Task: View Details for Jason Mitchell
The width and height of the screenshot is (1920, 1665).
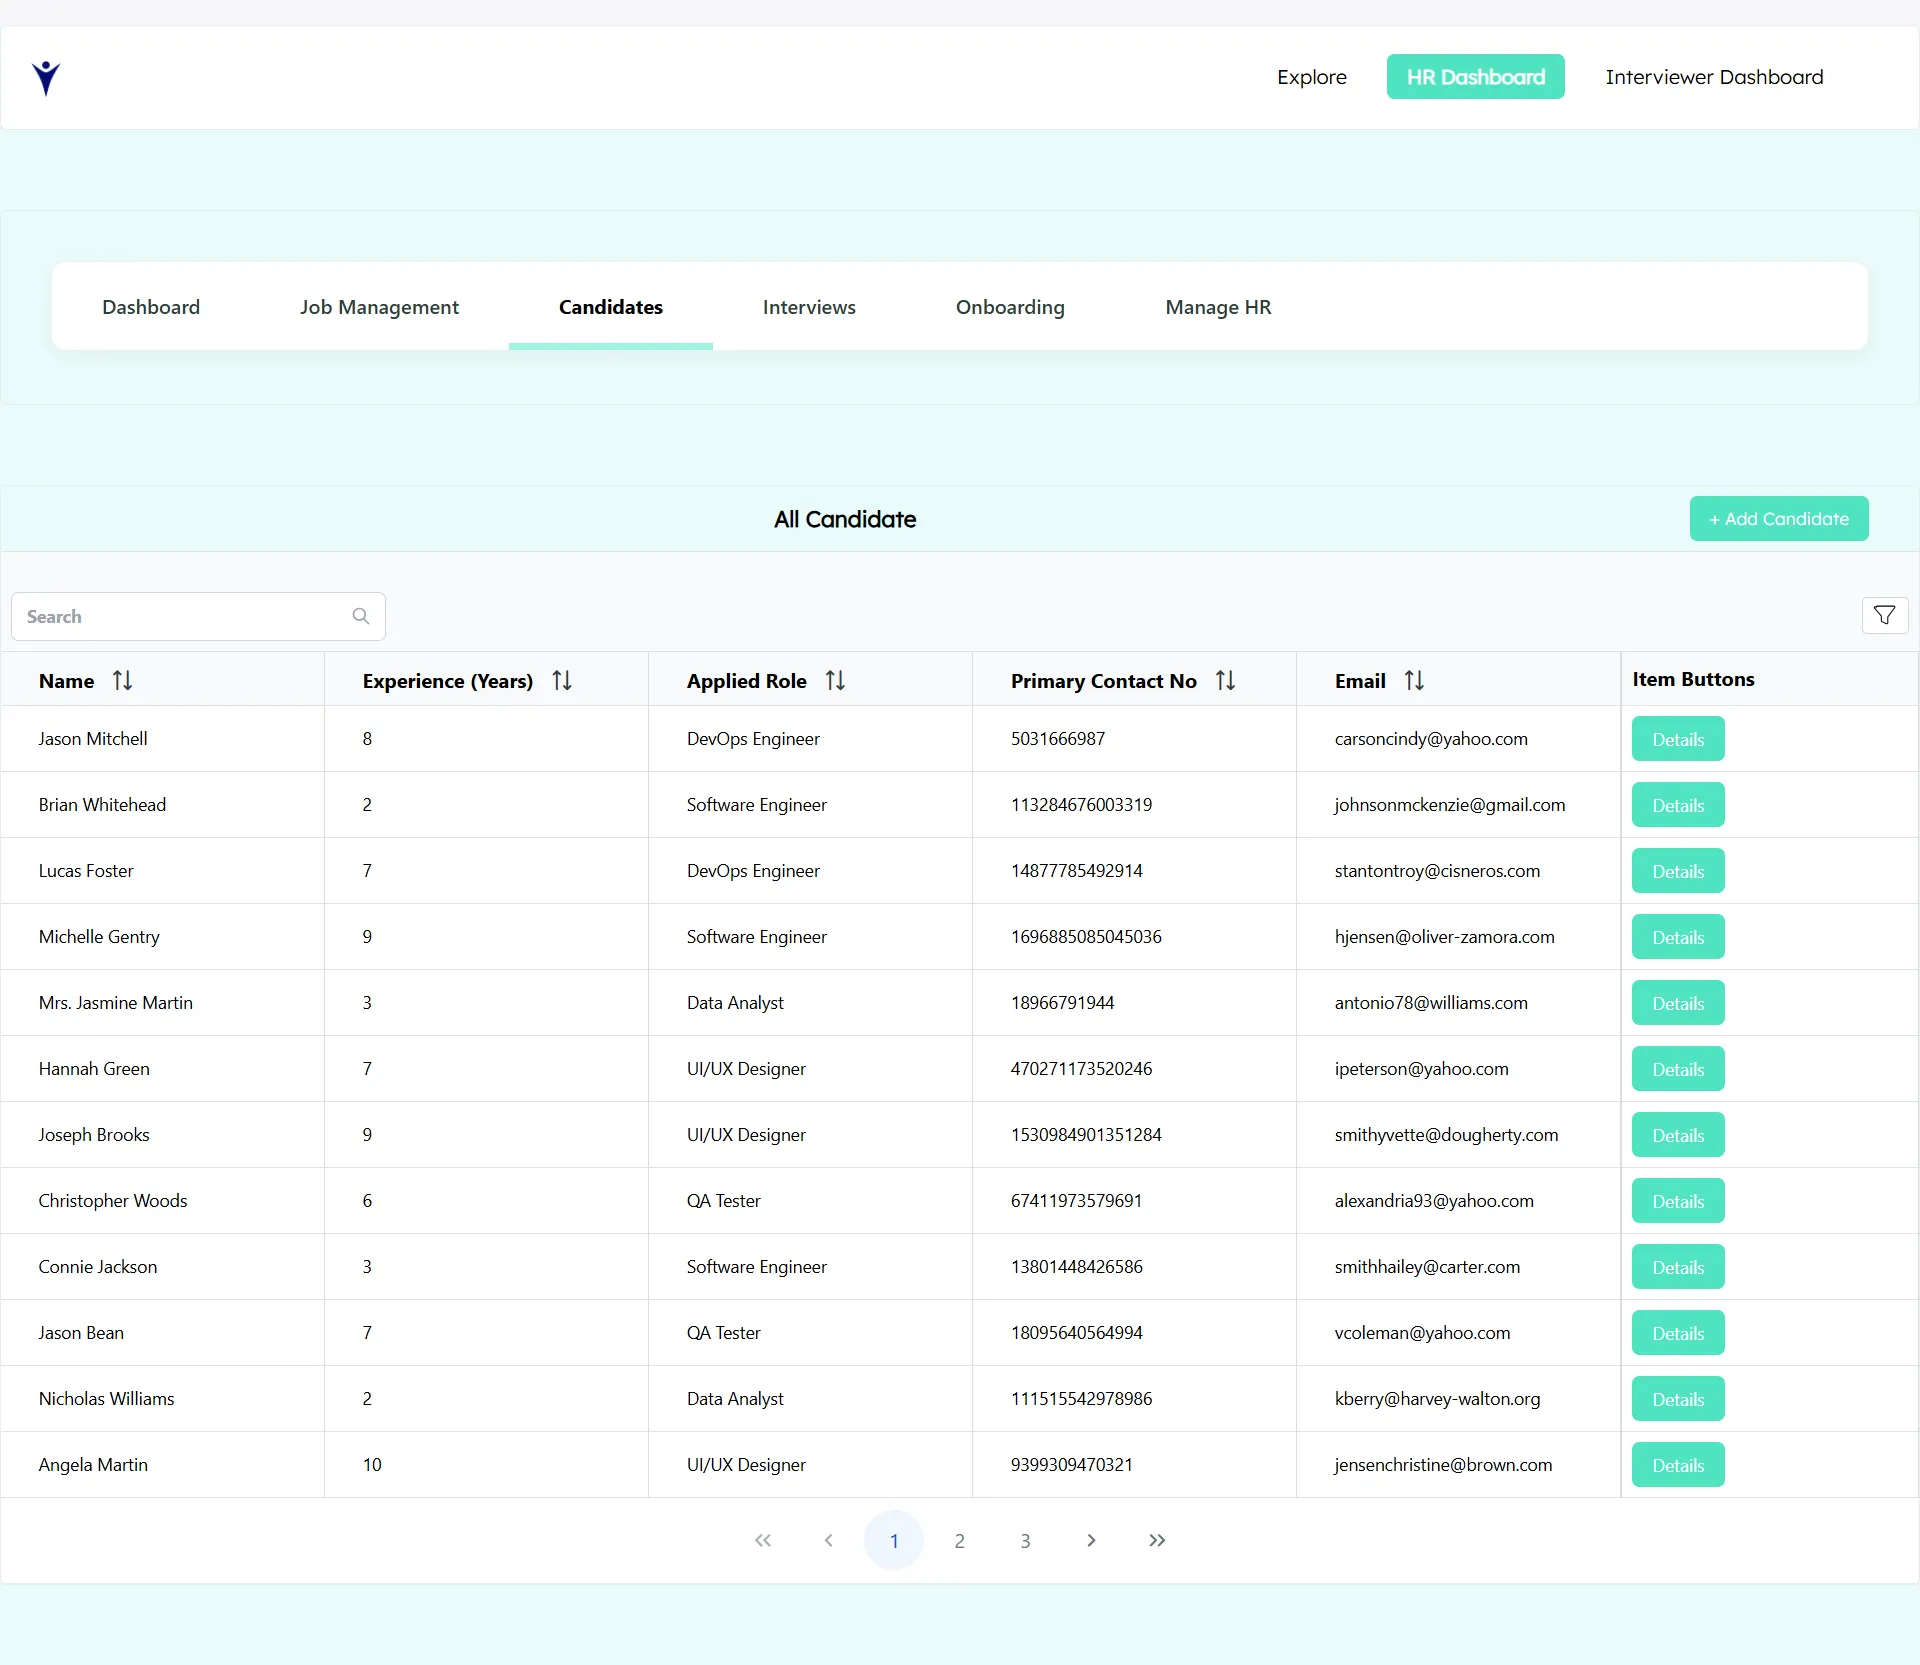Action: click(x=1677, y=739)
